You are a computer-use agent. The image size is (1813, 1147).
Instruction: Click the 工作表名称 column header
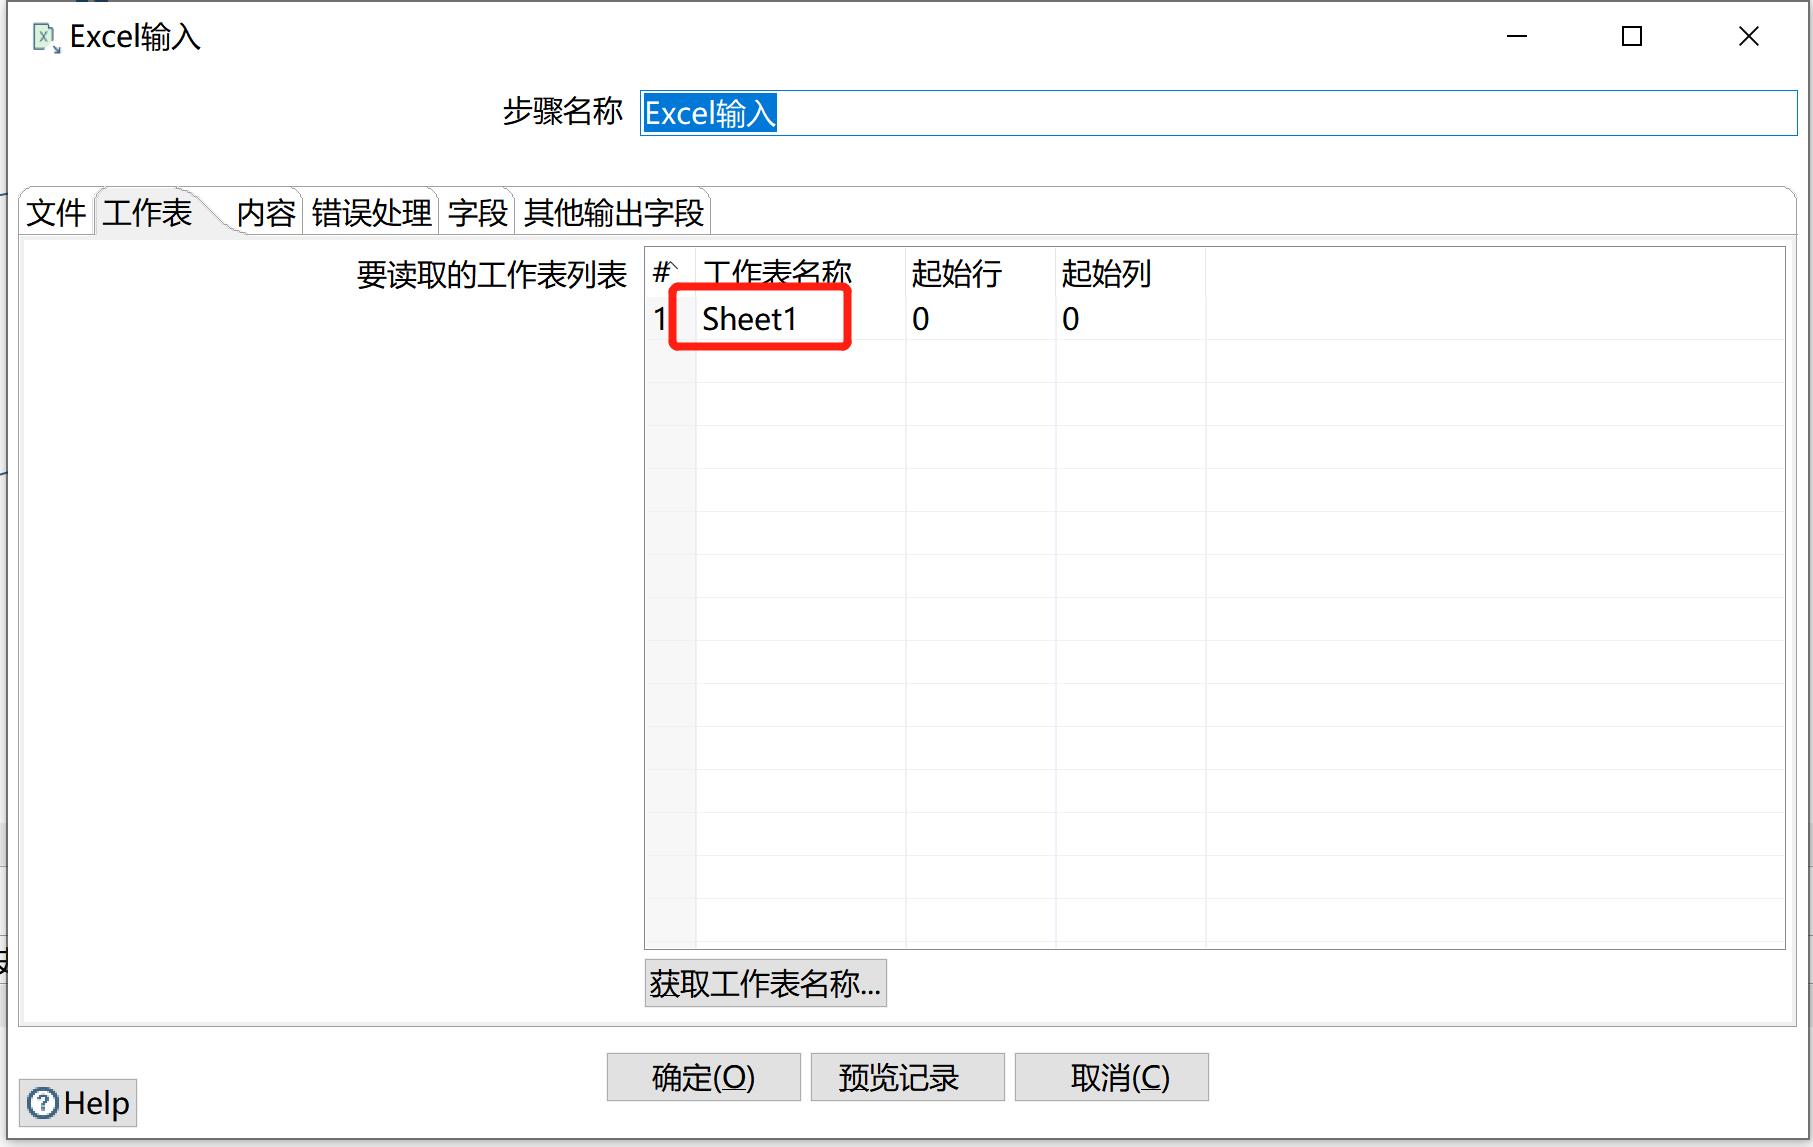click(800, 273)
